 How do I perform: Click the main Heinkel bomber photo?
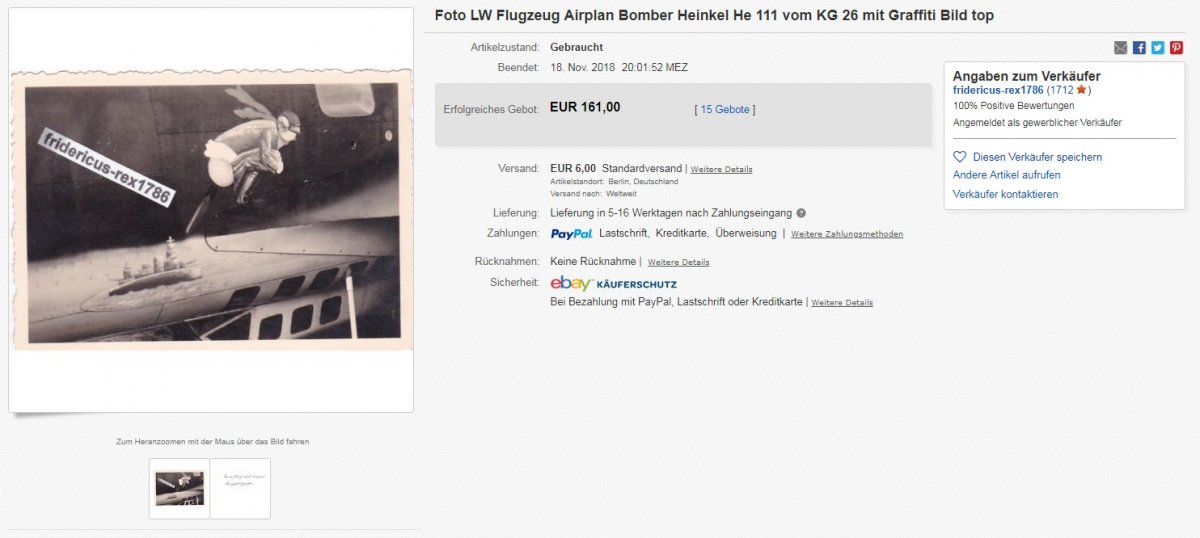click(x=211, y=210)
